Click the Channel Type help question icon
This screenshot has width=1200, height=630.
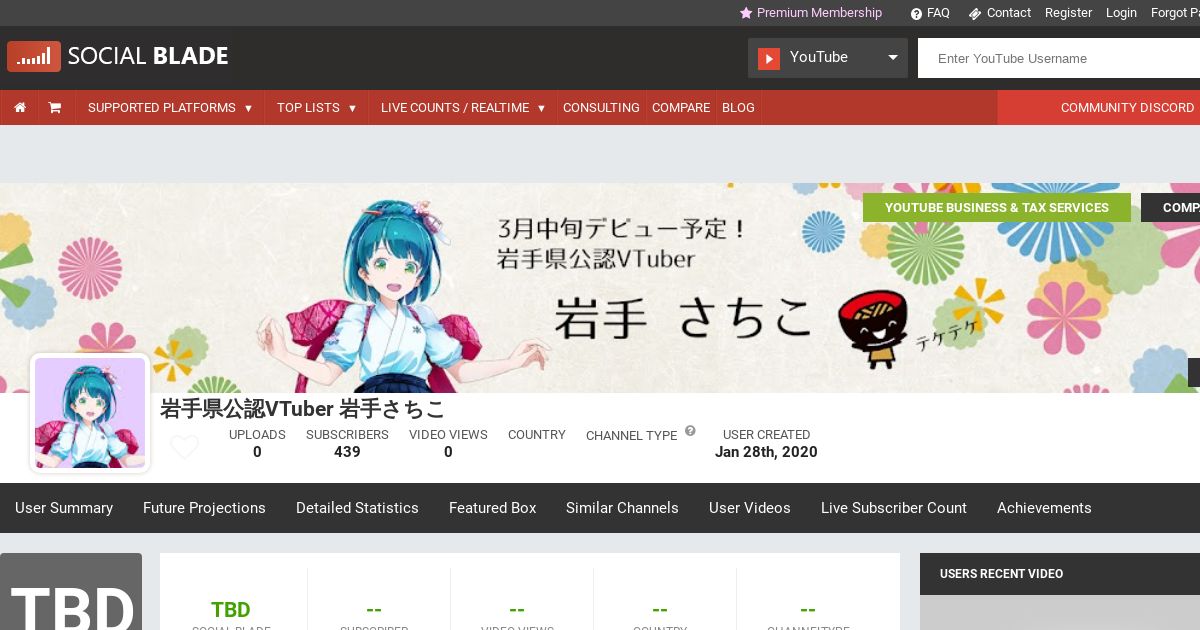(x=690, y=431)
